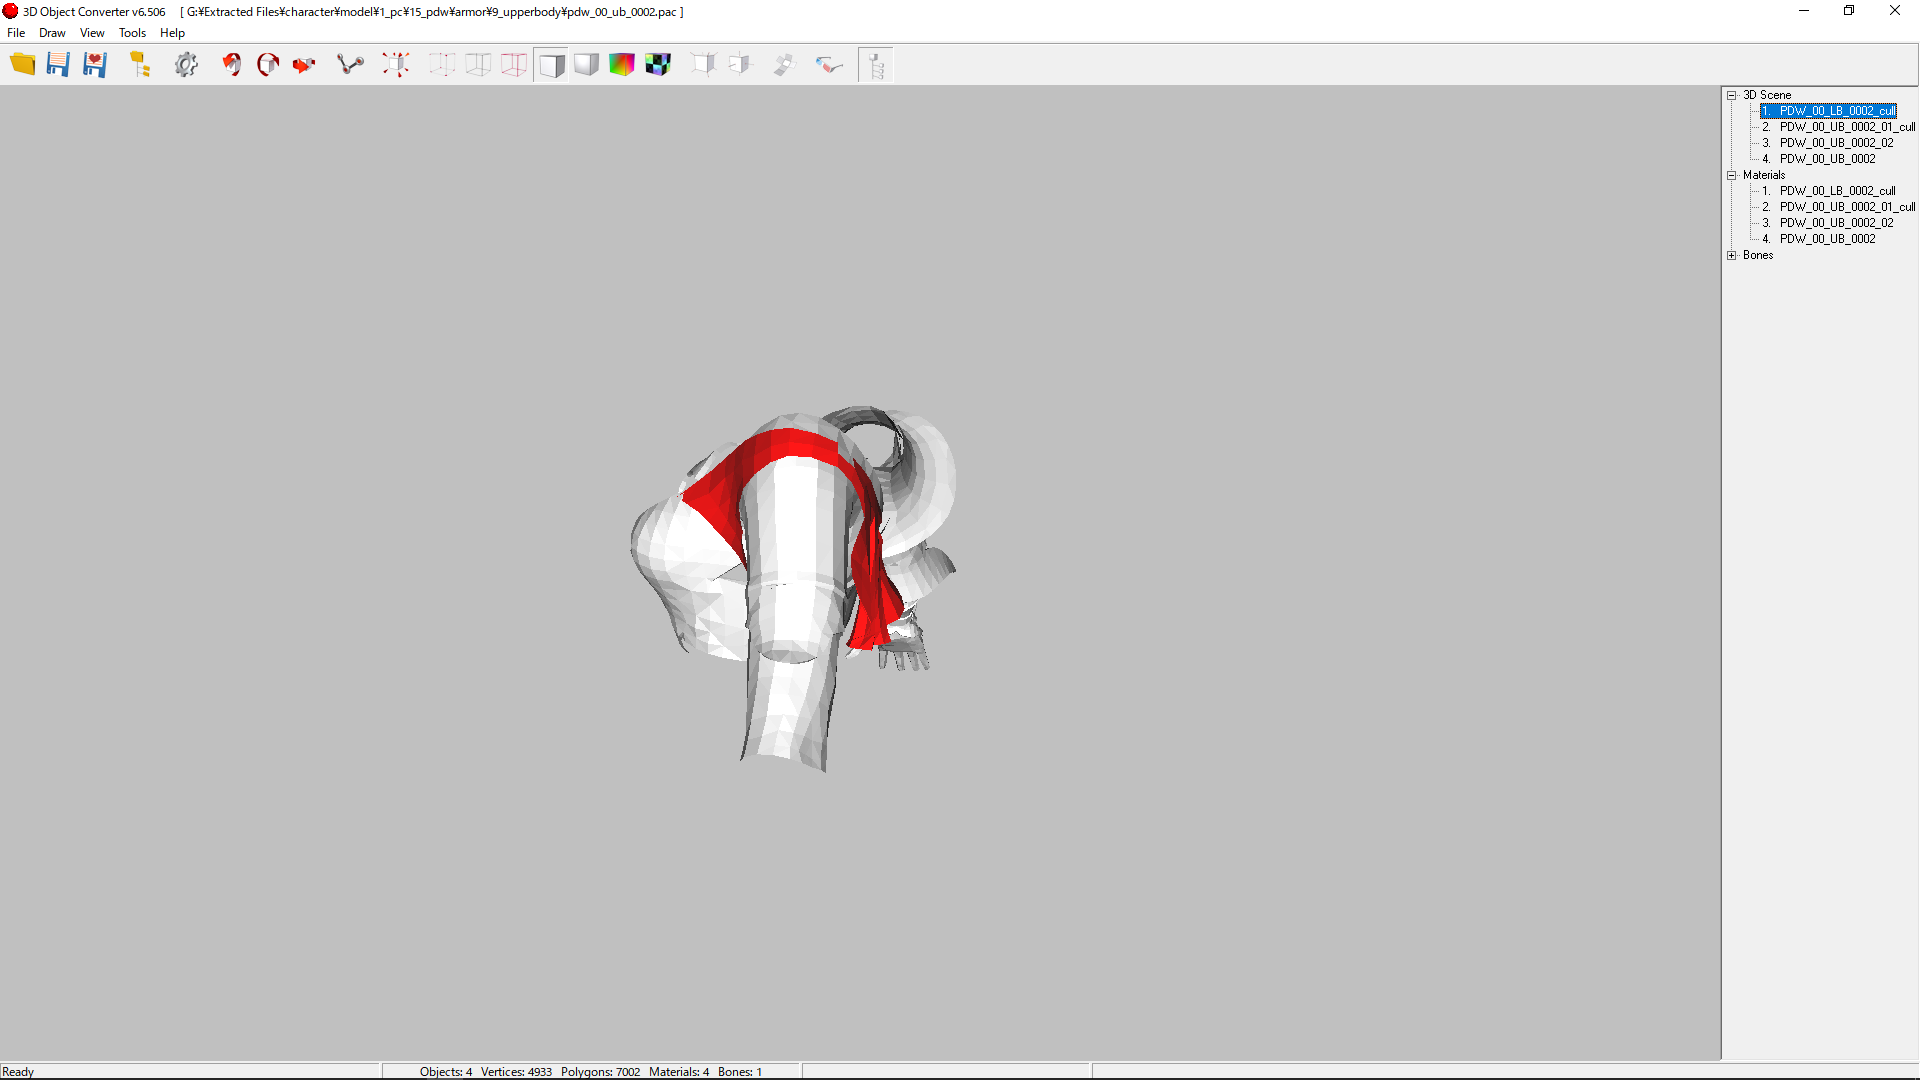
Task: Open the Help menu
Action: [172, 33]
